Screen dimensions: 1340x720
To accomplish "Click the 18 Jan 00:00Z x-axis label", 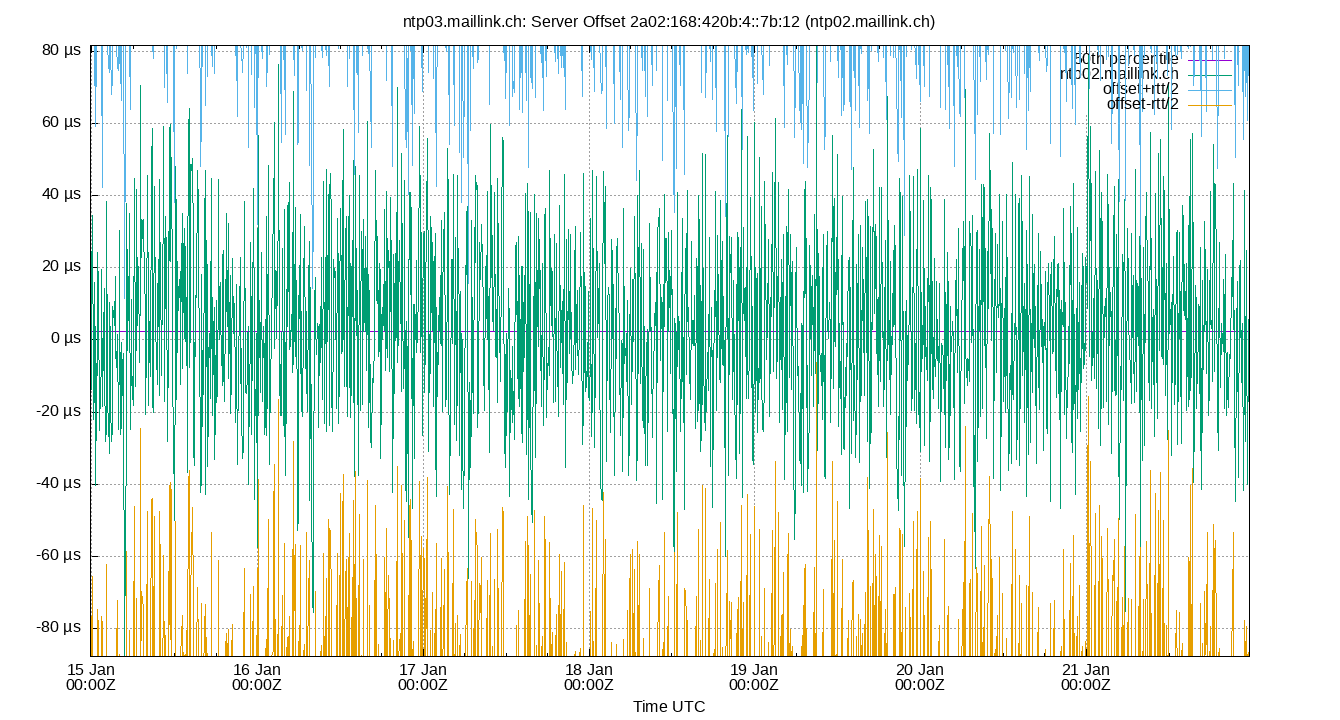I will coord(588,677).
